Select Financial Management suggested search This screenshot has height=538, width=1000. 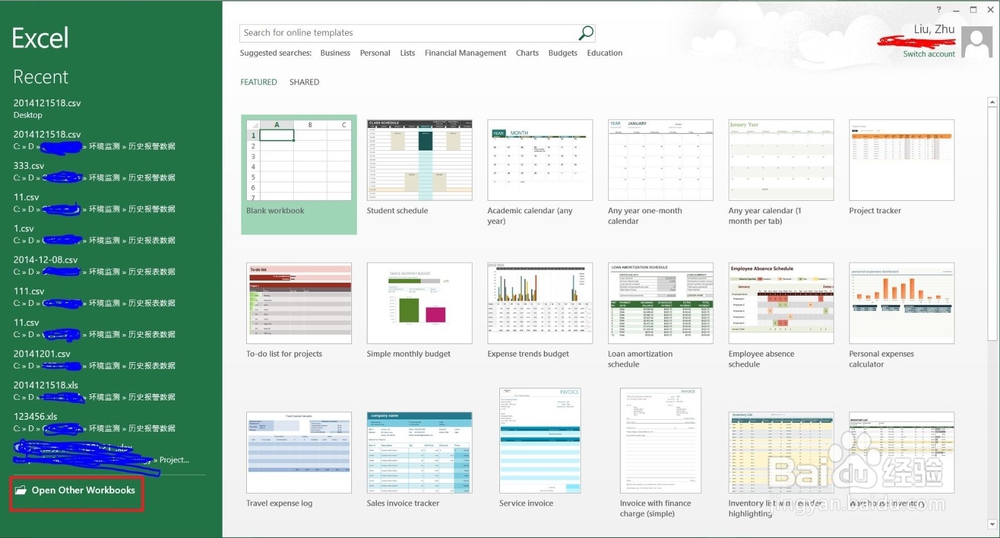point(466,53)
